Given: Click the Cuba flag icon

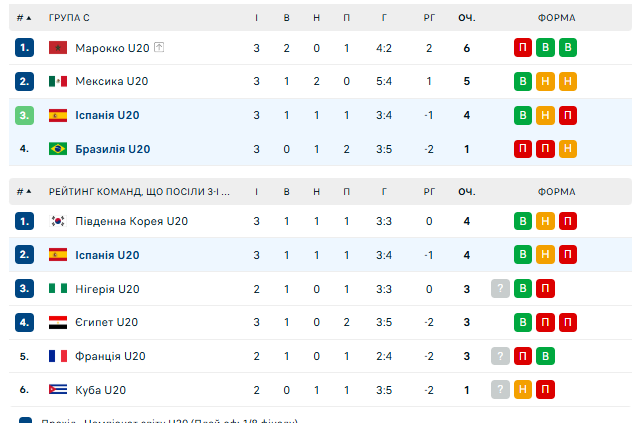Looking at the screenshot, I should [58, 390].
